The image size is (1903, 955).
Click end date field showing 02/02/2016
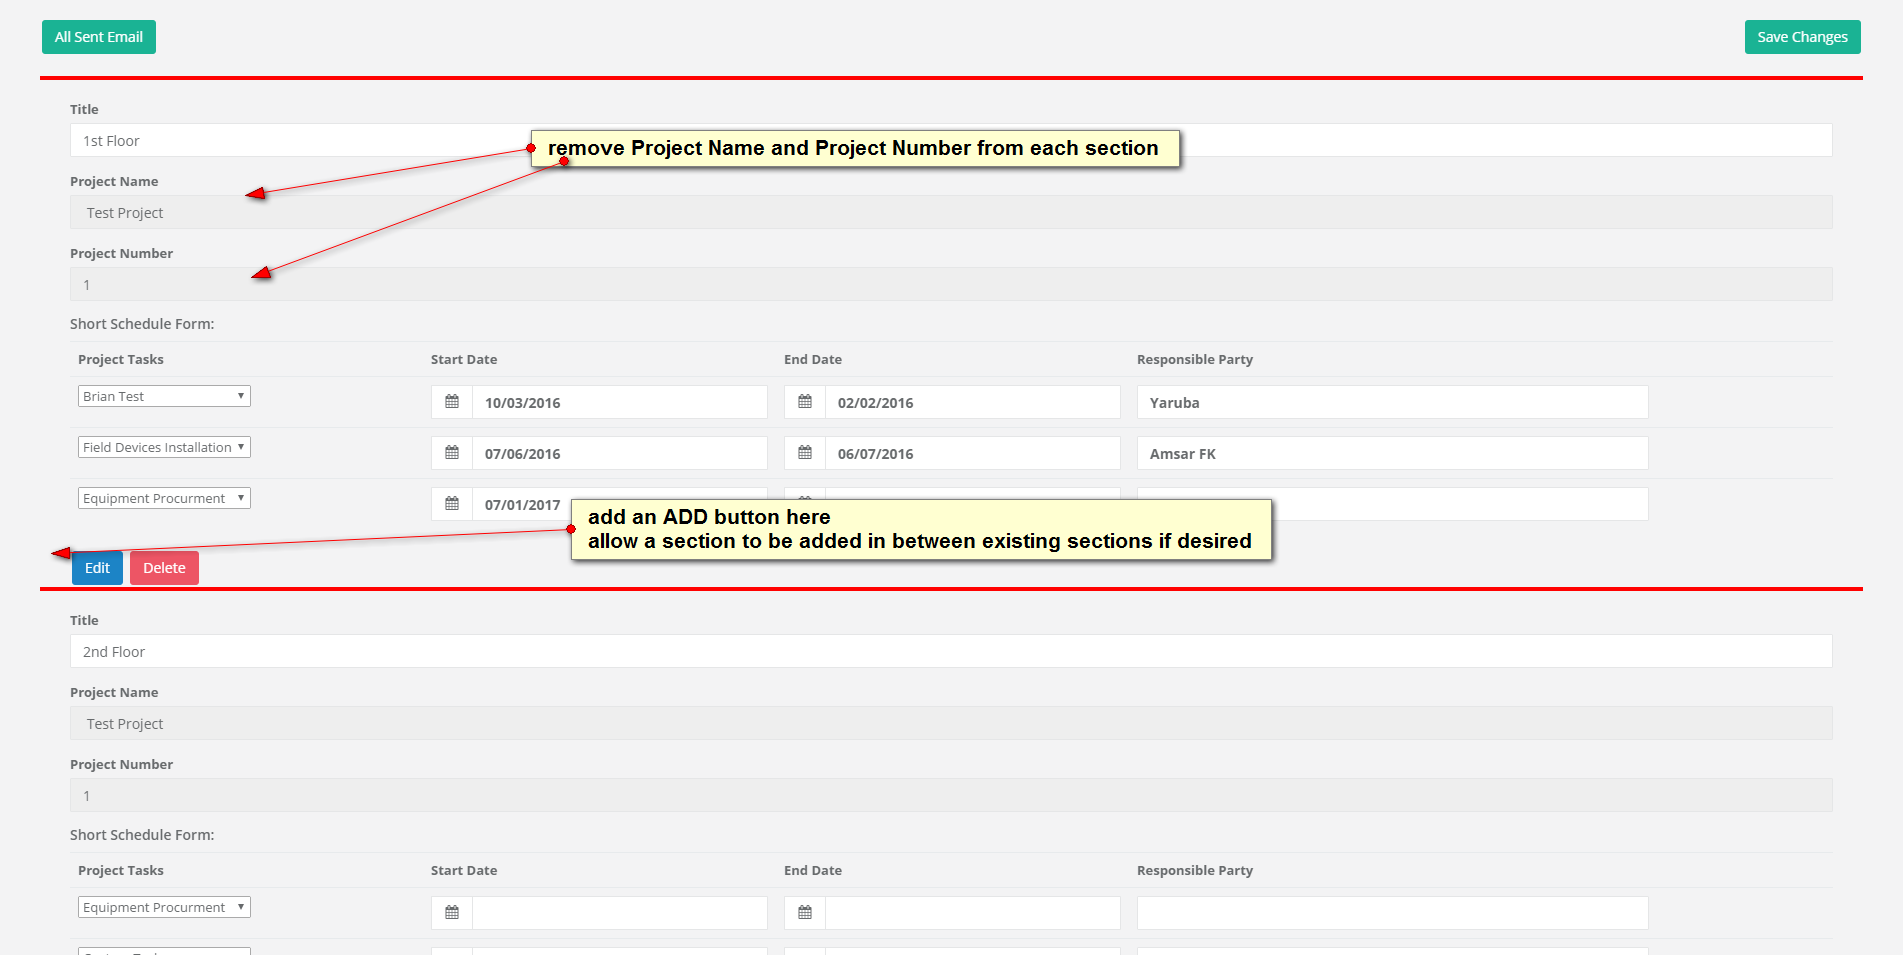pyautogui.click(x=973, y=402)
